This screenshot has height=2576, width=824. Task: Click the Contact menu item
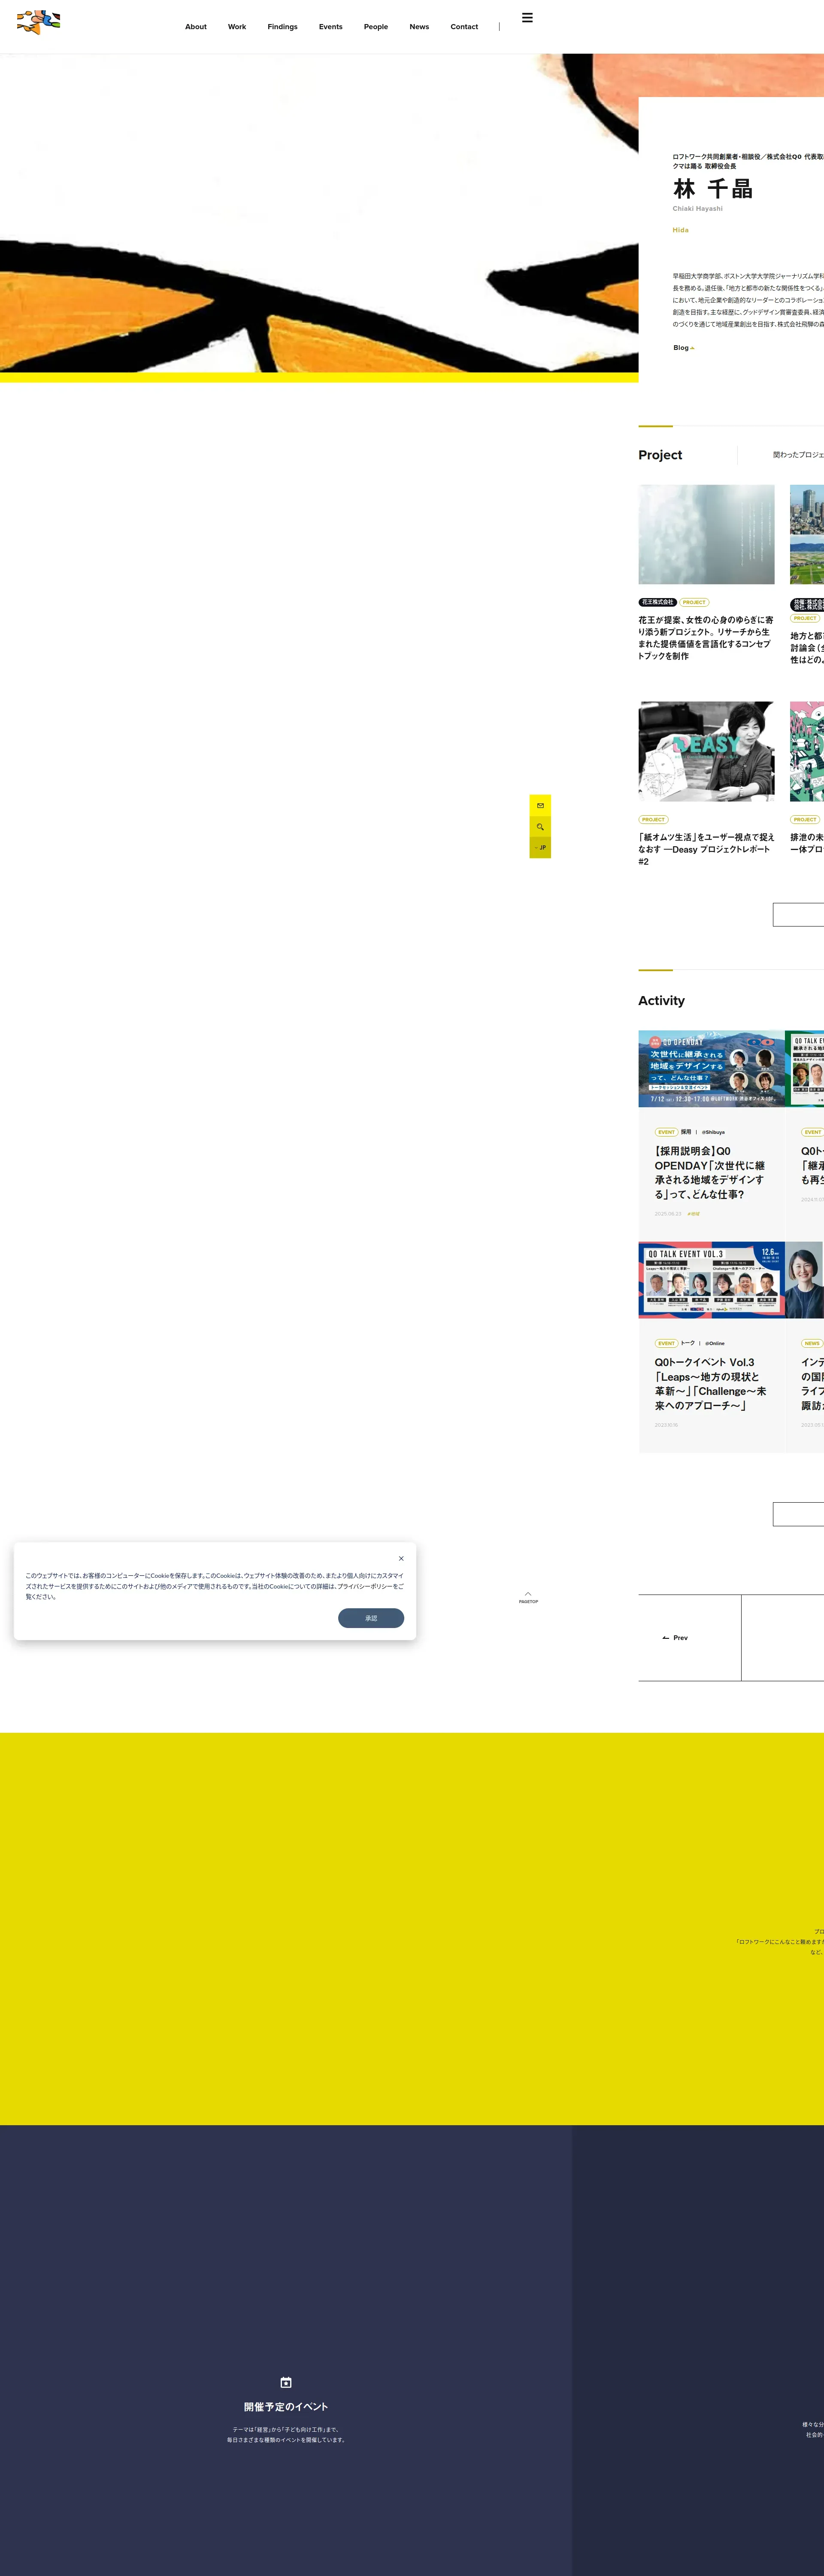click(464, 27)
